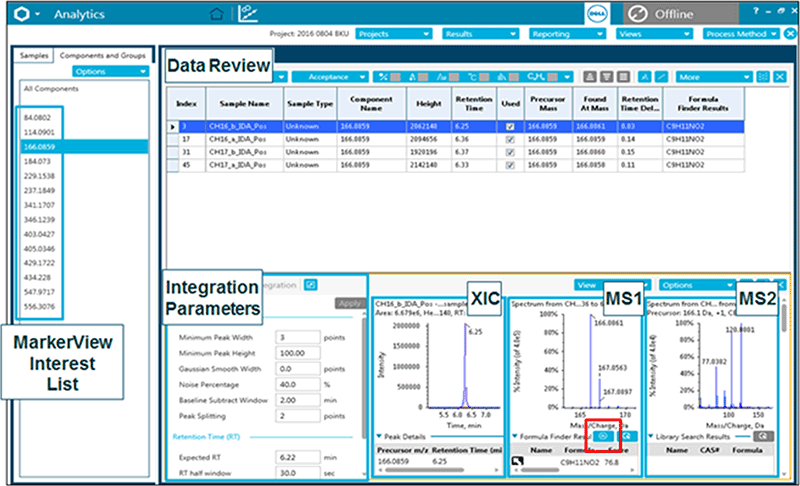This screenshot has height=486, width=800.
Task: Collapse the Library Search Results section
Action: pyautogui.click(x=651, y=436)
